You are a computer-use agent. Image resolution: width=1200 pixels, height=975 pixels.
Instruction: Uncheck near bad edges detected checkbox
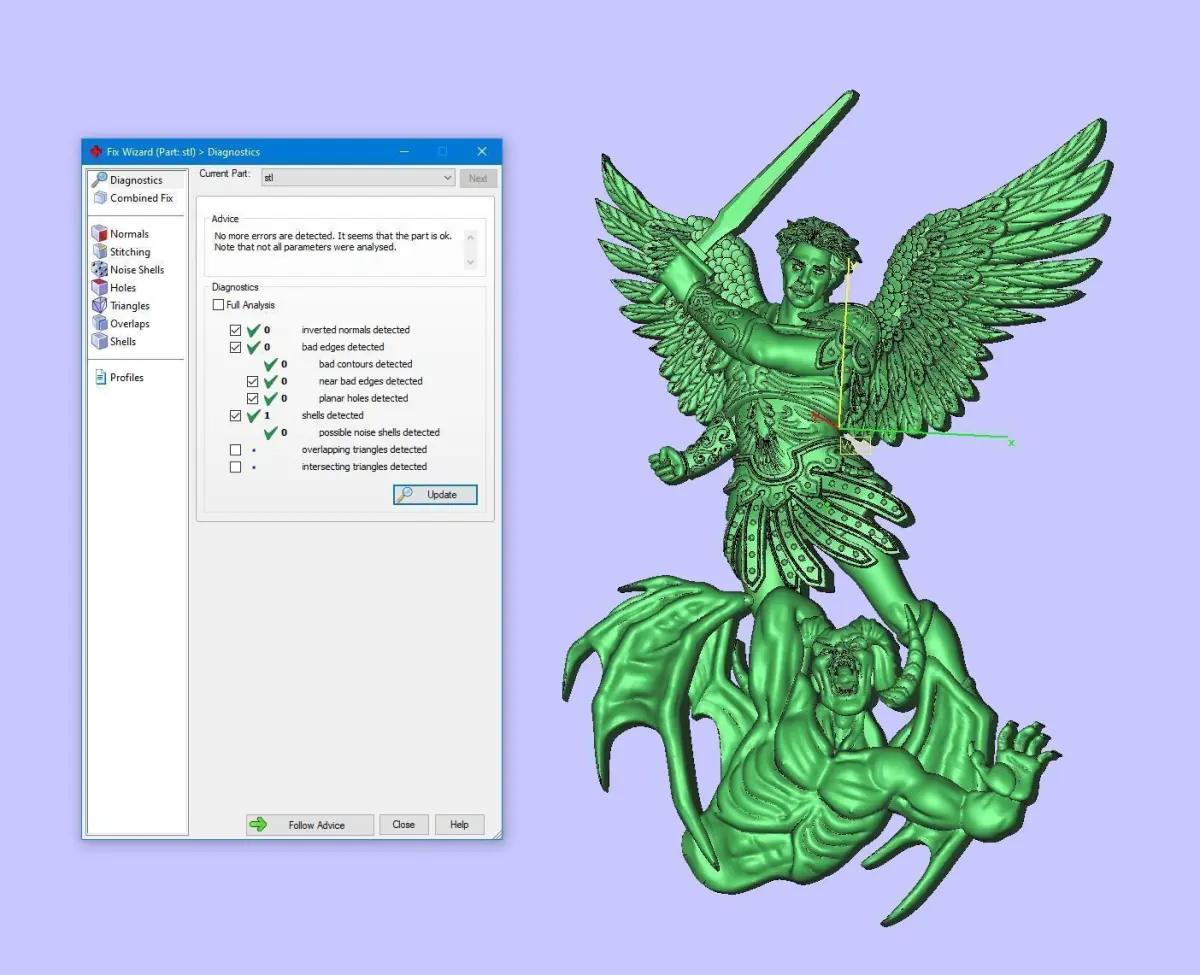click(253, 381)
